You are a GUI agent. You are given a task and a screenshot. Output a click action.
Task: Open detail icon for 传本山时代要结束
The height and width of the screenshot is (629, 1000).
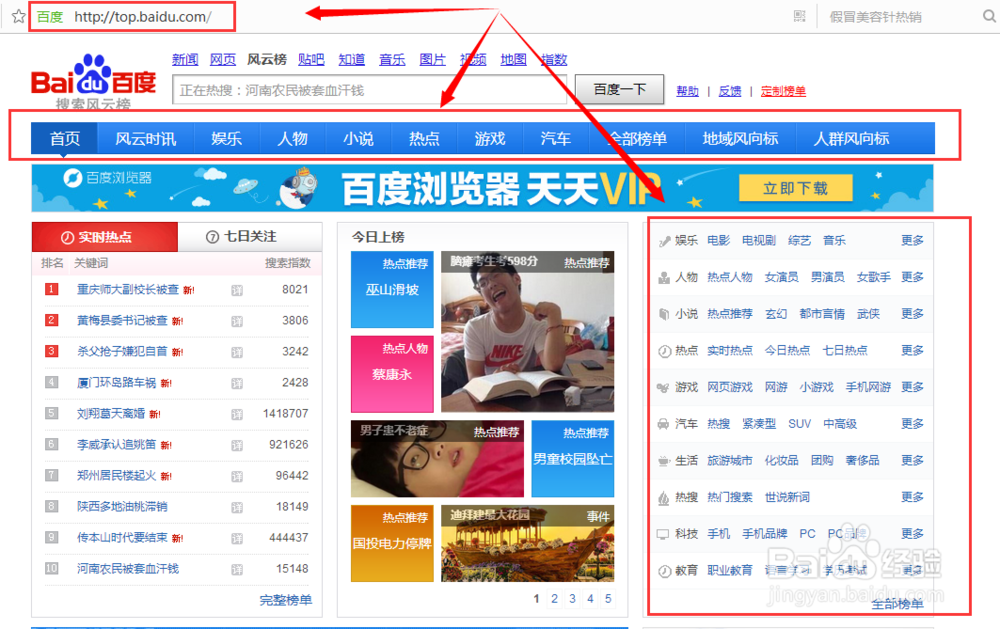pyautogui.click(x=237, y=538)
